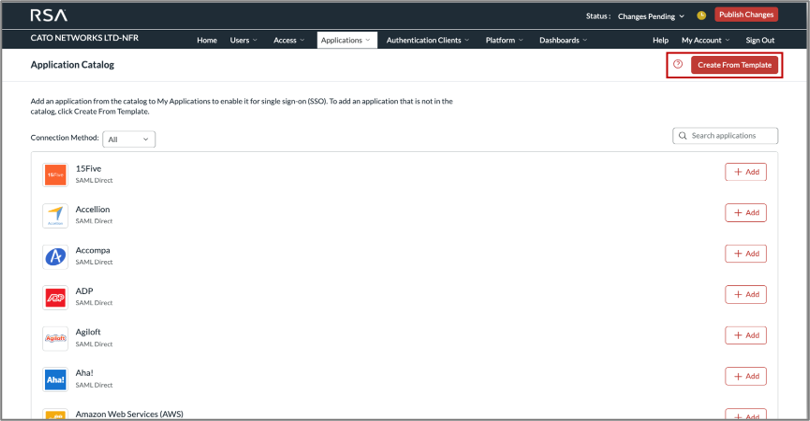The height and width of the screenshot is (421, 810).
Task: Click the Application Catalog heading
Action: (x=72, y=65)
